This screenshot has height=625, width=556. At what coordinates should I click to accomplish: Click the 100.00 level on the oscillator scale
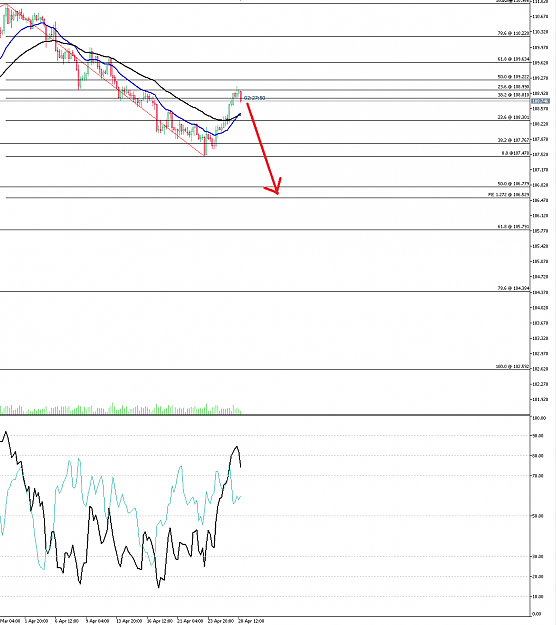click(x=538, y=418)
